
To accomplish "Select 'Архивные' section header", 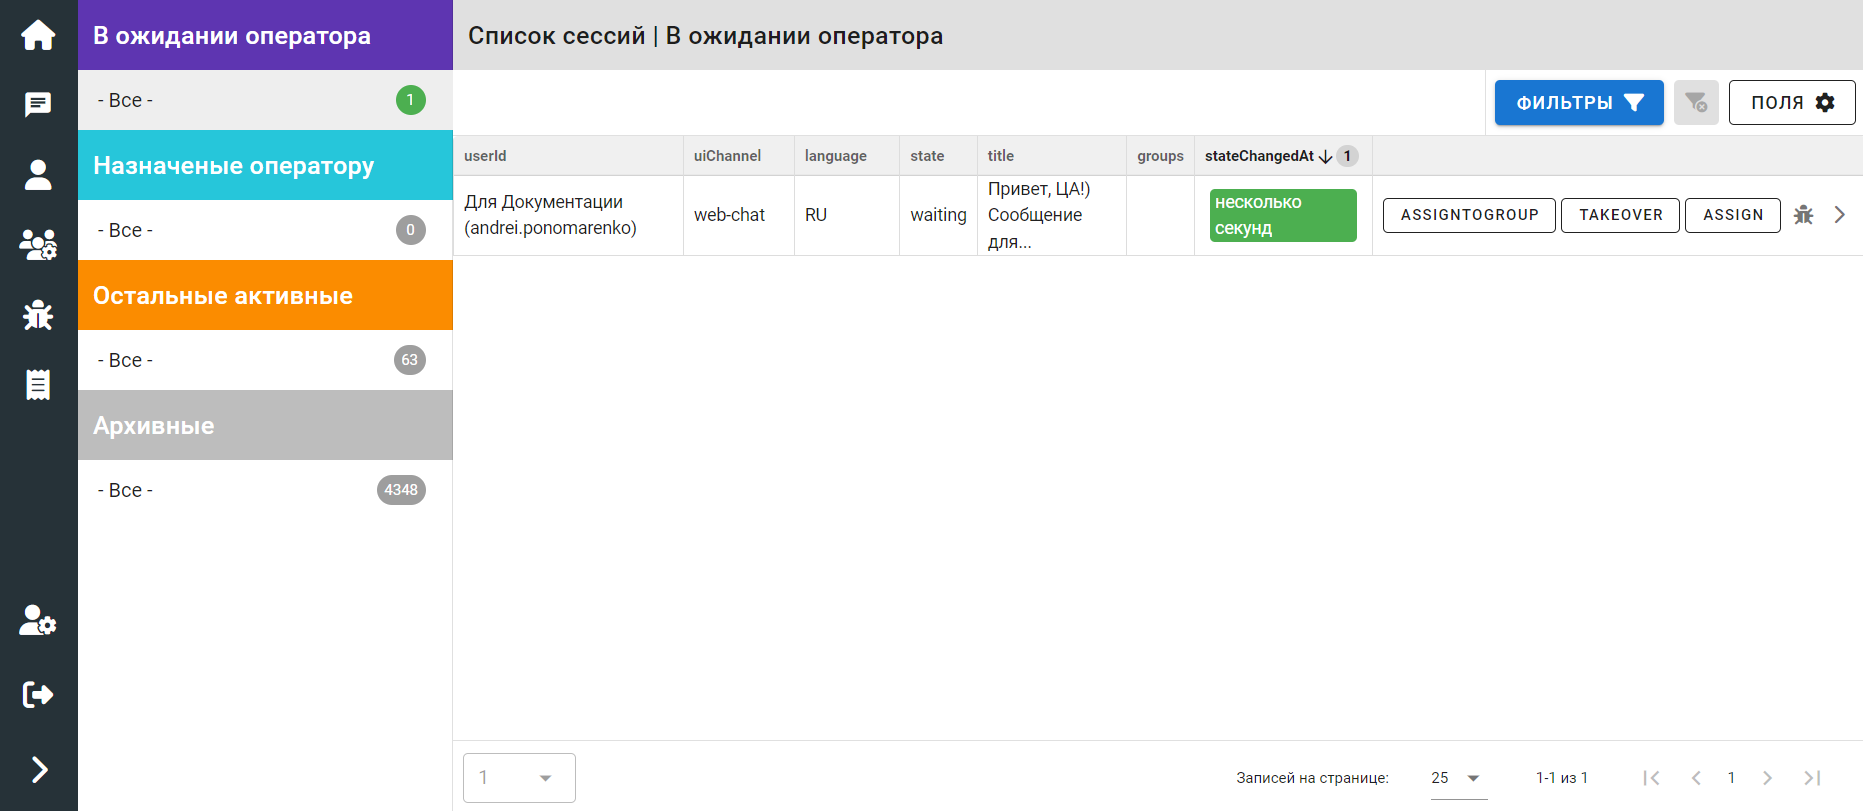I will click(265, 425).
